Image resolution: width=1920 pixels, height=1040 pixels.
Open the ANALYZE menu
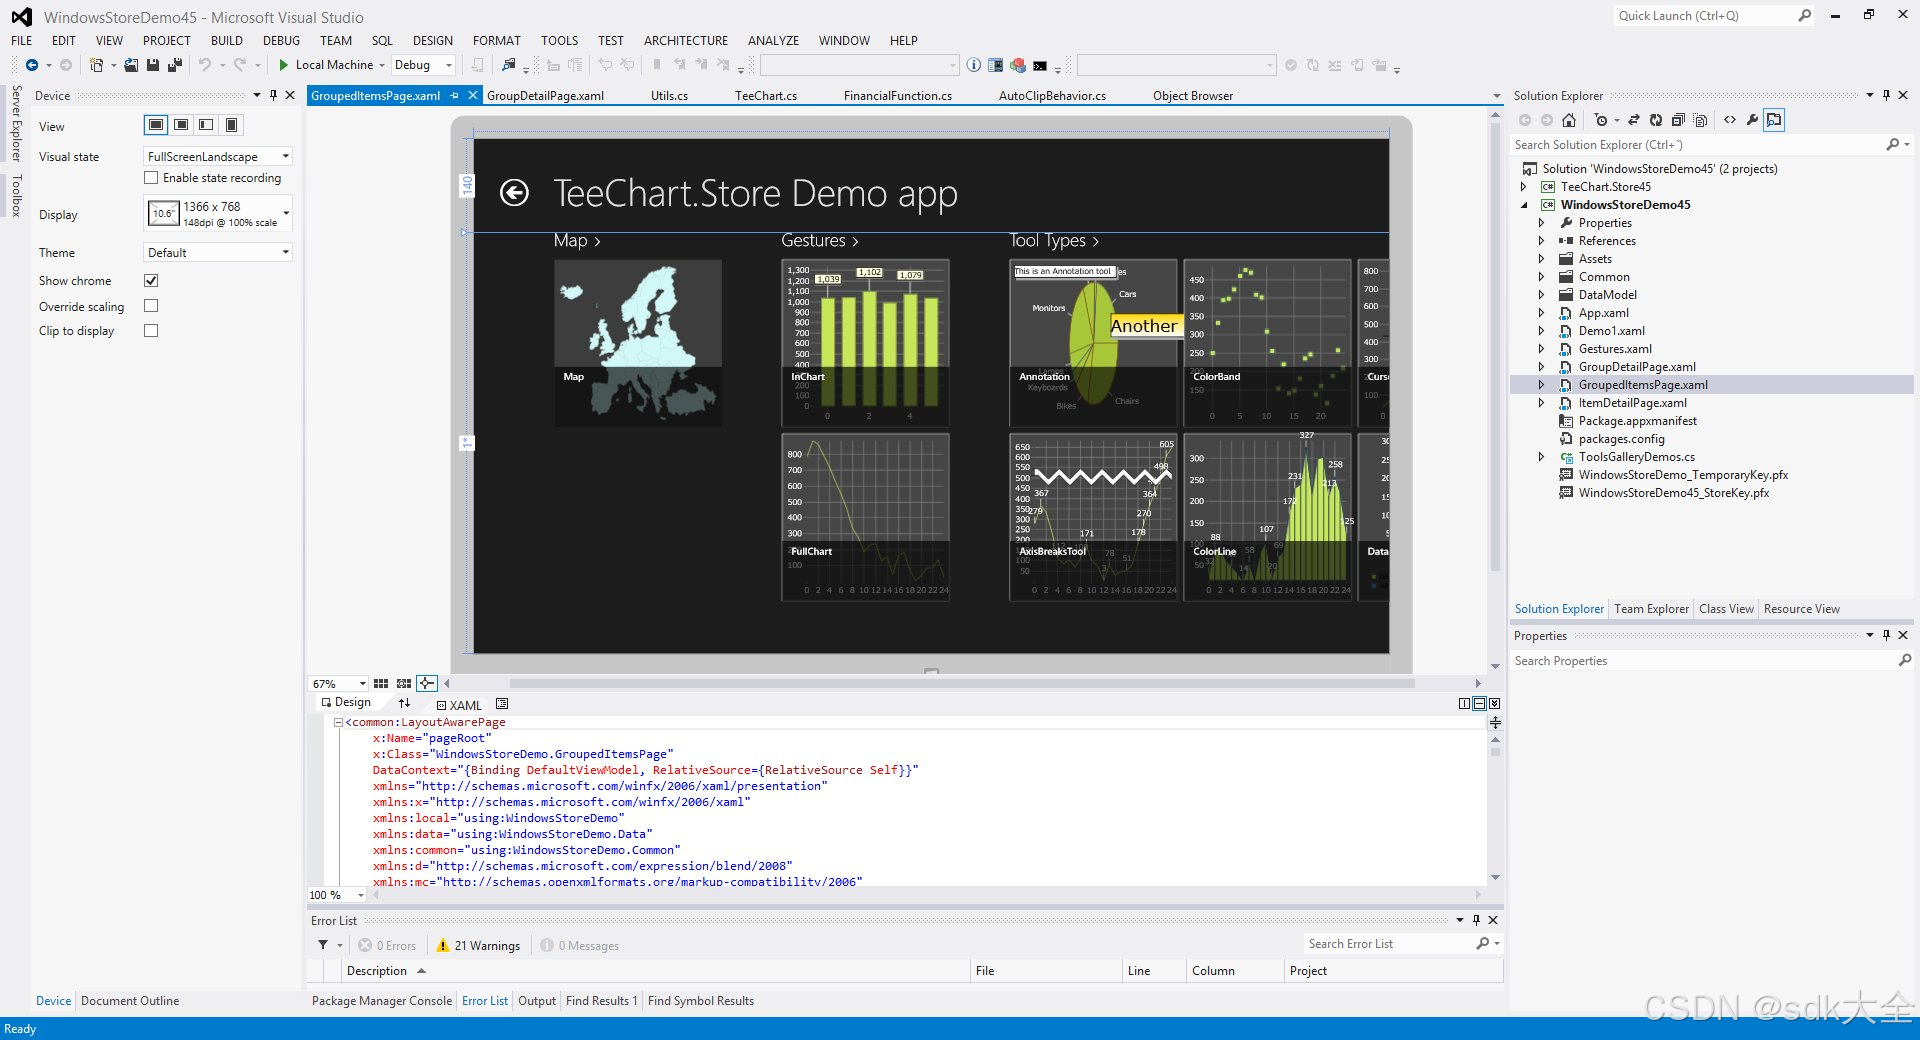pyautogui.click(x=773, y=41)
